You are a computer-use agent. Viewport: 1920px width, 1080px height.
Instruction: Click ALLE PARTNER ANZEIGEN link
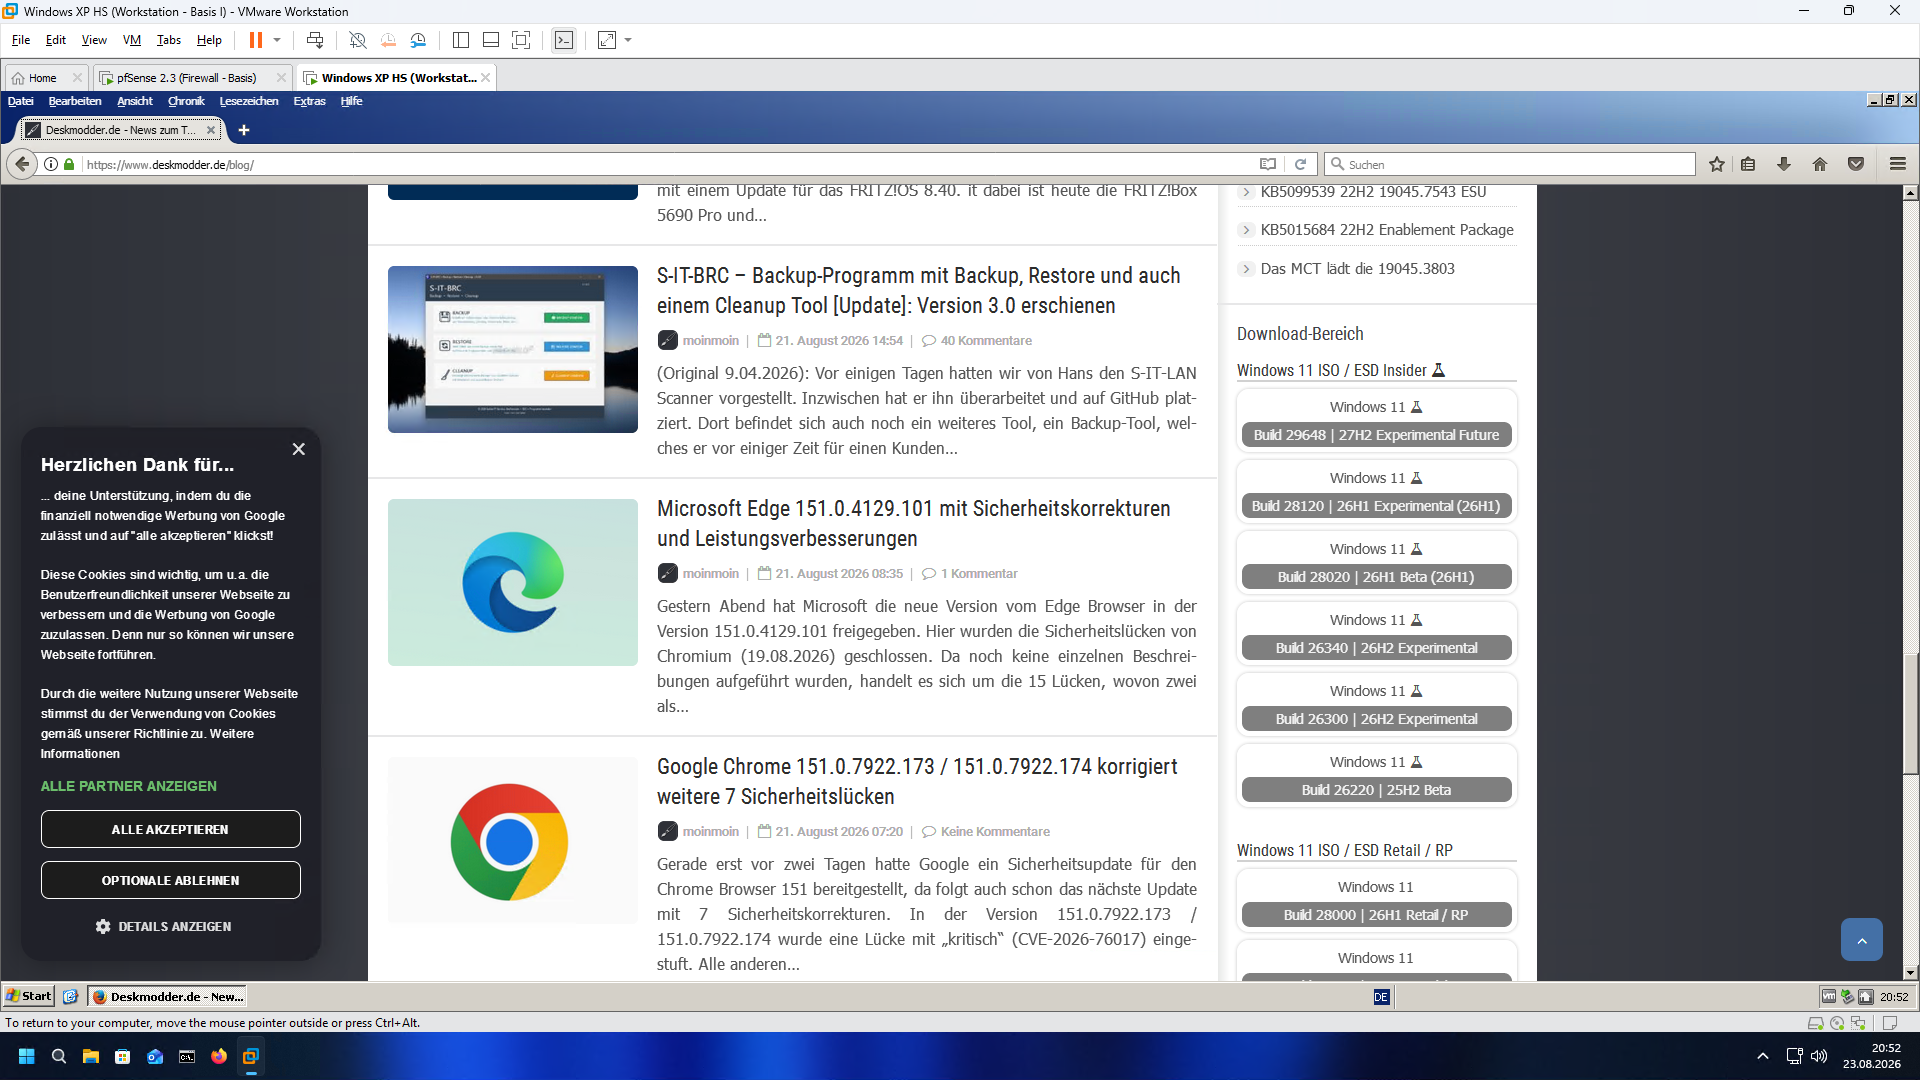pyautogui.click(x=128, y=786)
